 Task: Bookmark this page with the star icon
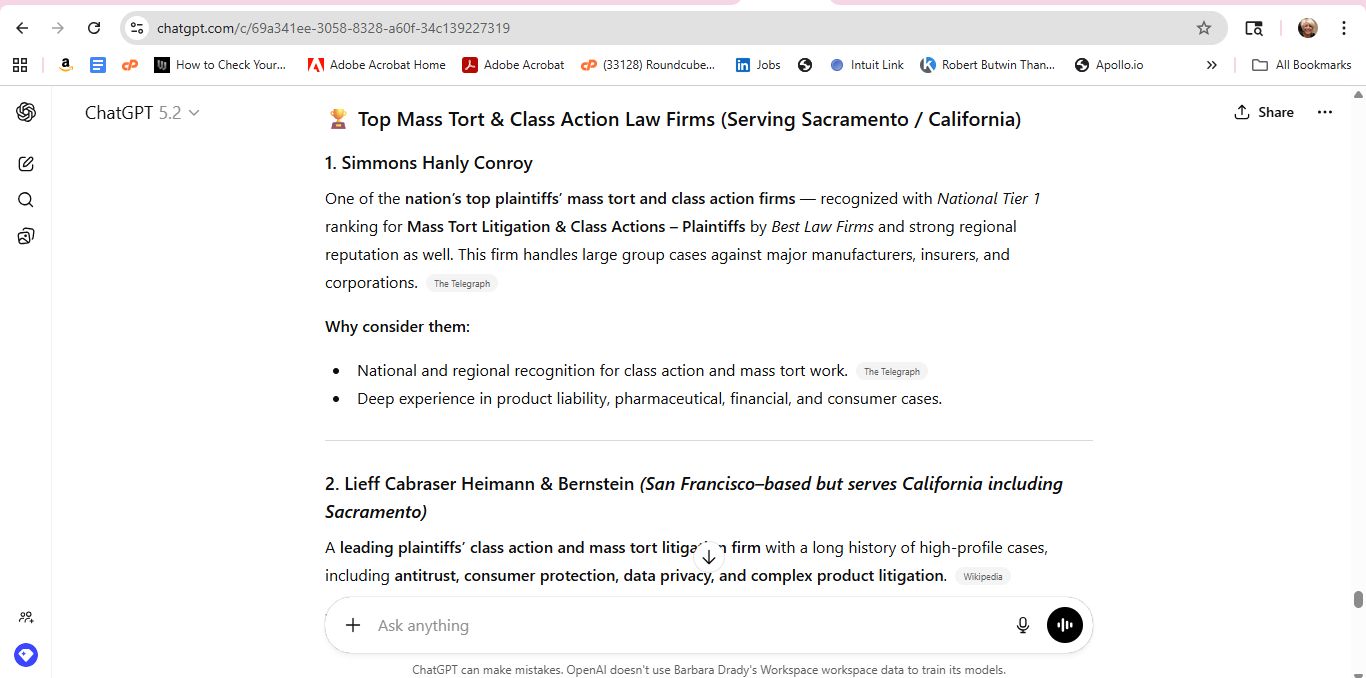pos(1204,28)
